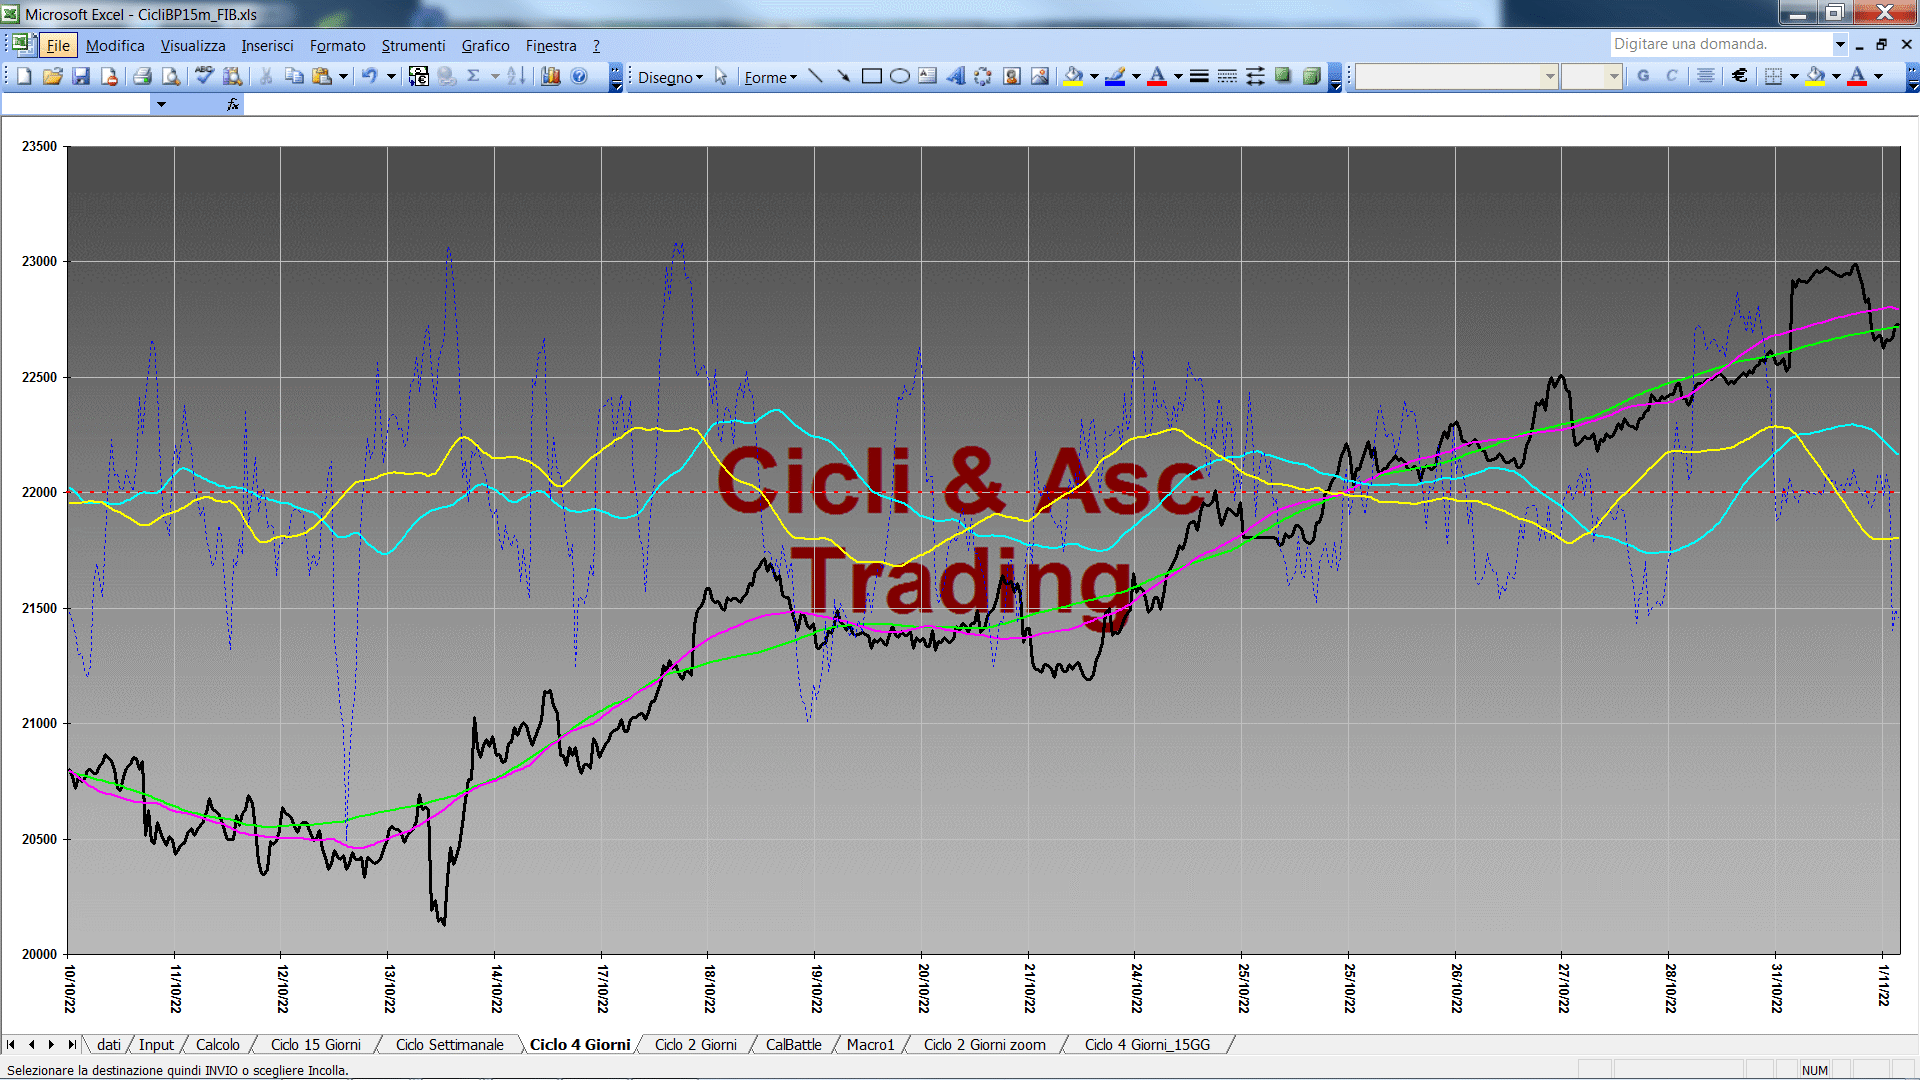
Task: Switch to the Ciclo 2 Giorni zoom sheet
Action: coord(985,1045)
